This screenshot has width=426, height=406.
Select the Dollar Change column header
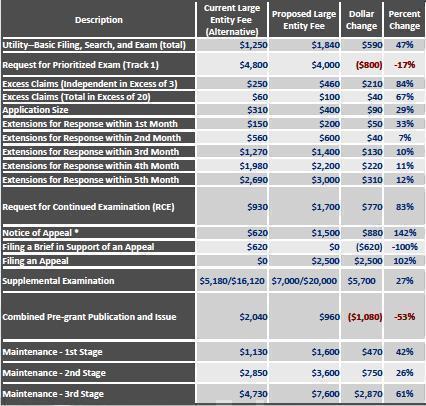point(361,20)
